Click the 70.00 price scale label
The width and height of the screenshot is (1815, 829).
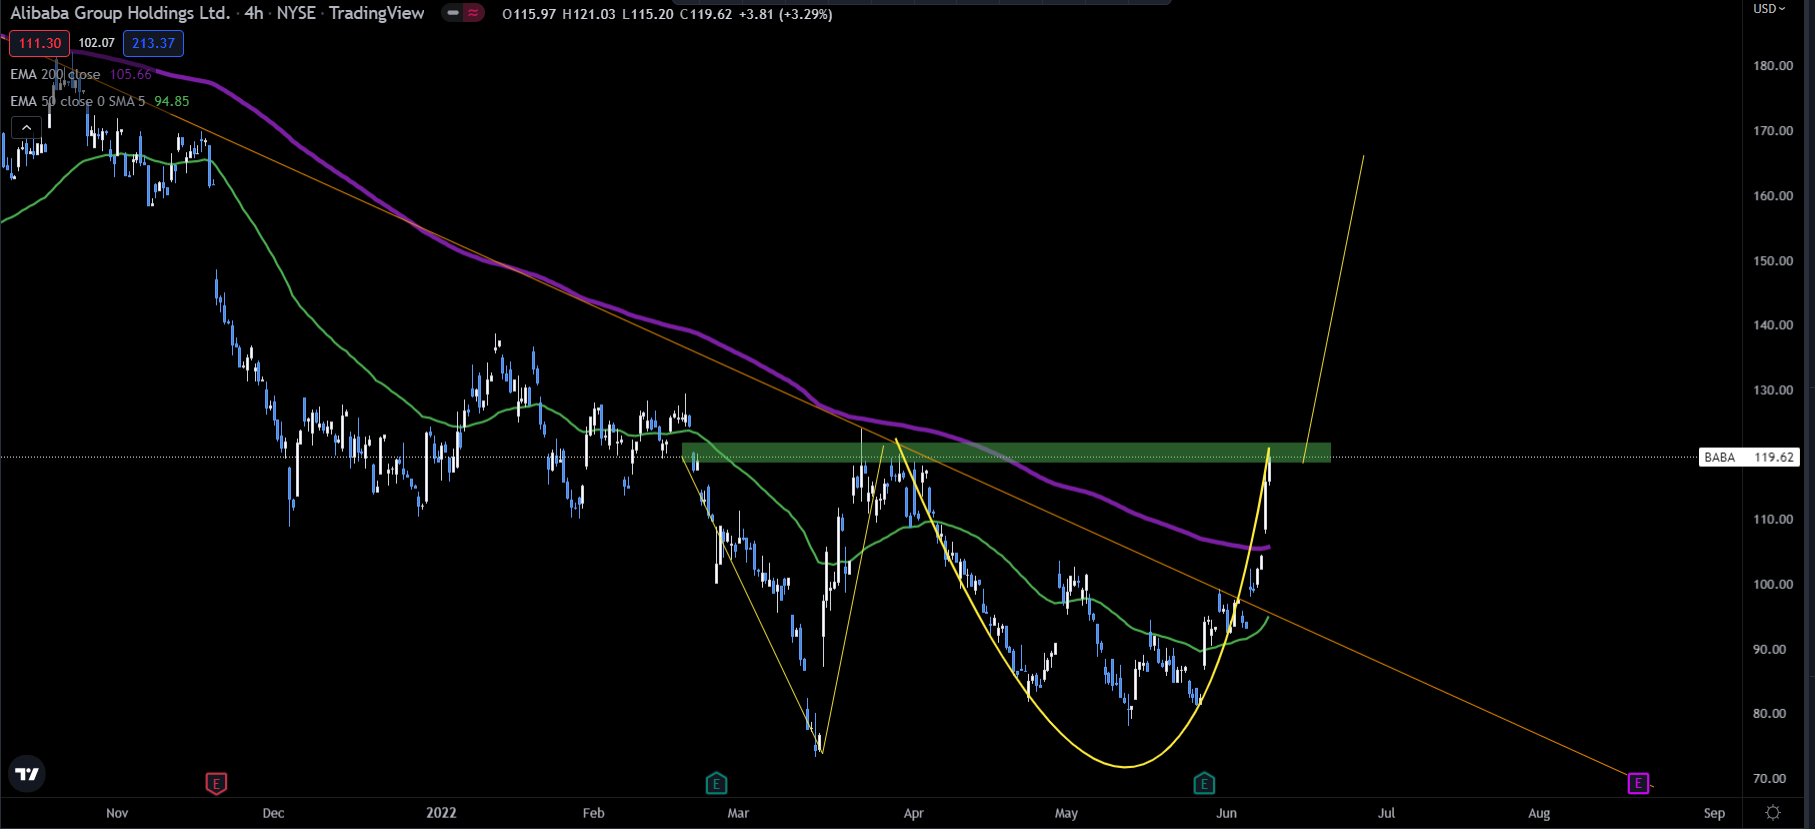point(1771,779)
